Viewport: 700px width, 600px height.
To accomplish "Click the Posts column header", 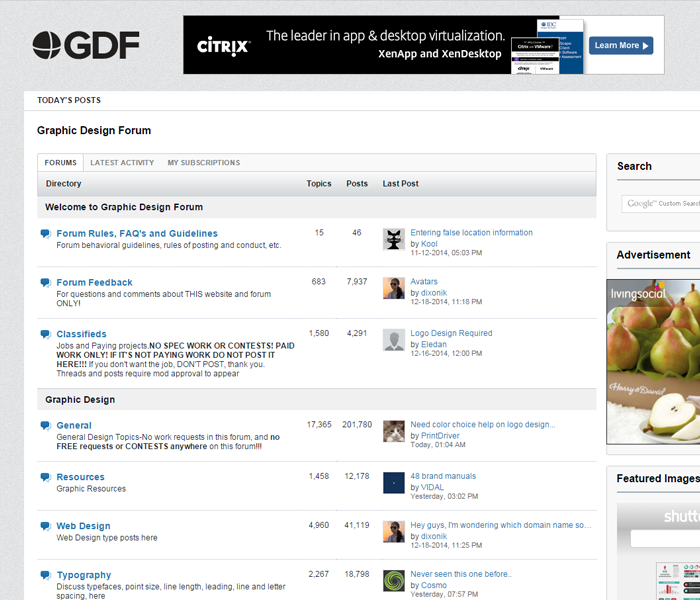I will coord(357,184).
